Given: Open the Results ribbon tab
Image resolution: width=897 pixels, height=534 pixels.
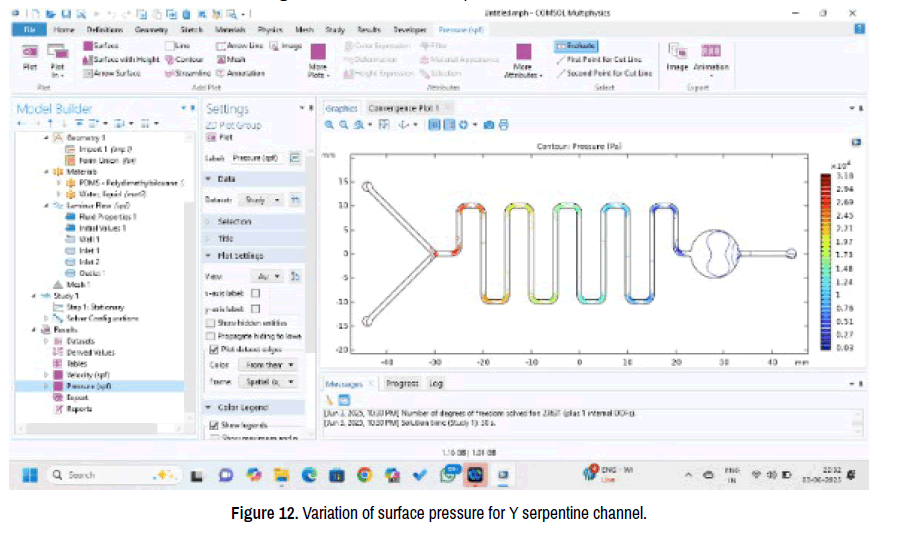Looking at the screenshot, I should click(370, 30).
